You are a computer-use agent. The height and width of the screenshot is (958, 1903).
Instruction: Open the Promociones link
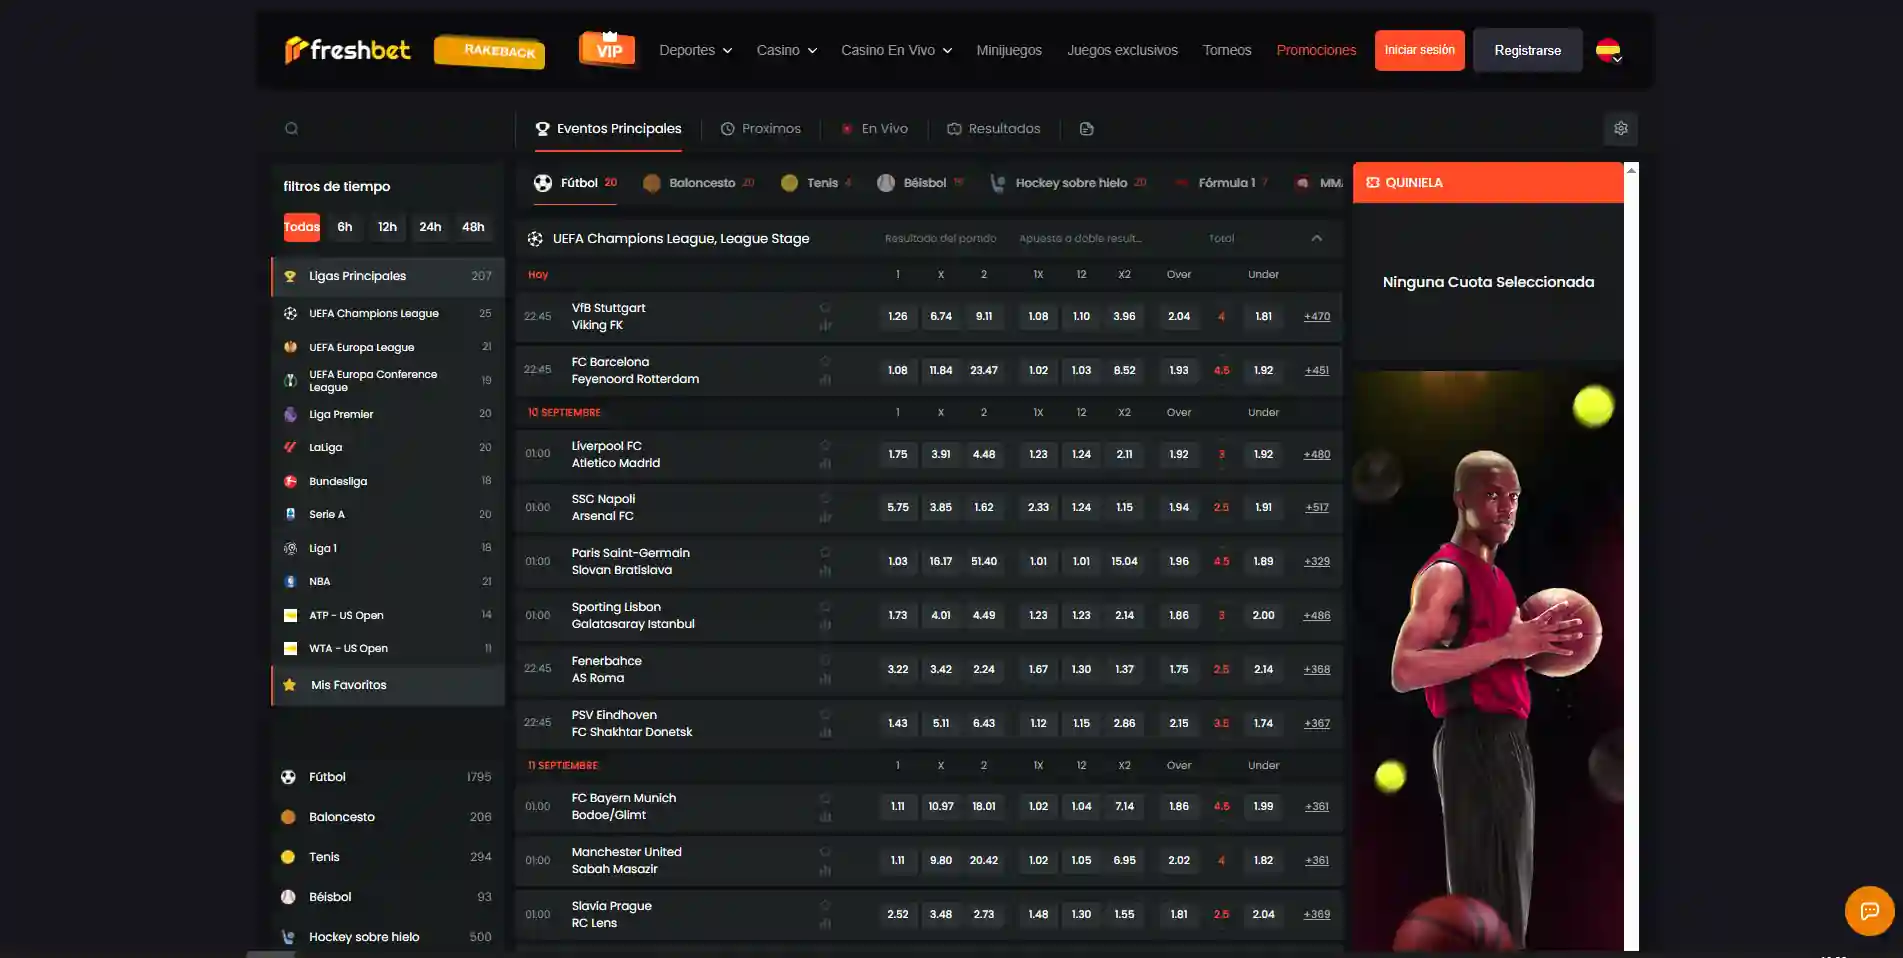pos(1316,50)
